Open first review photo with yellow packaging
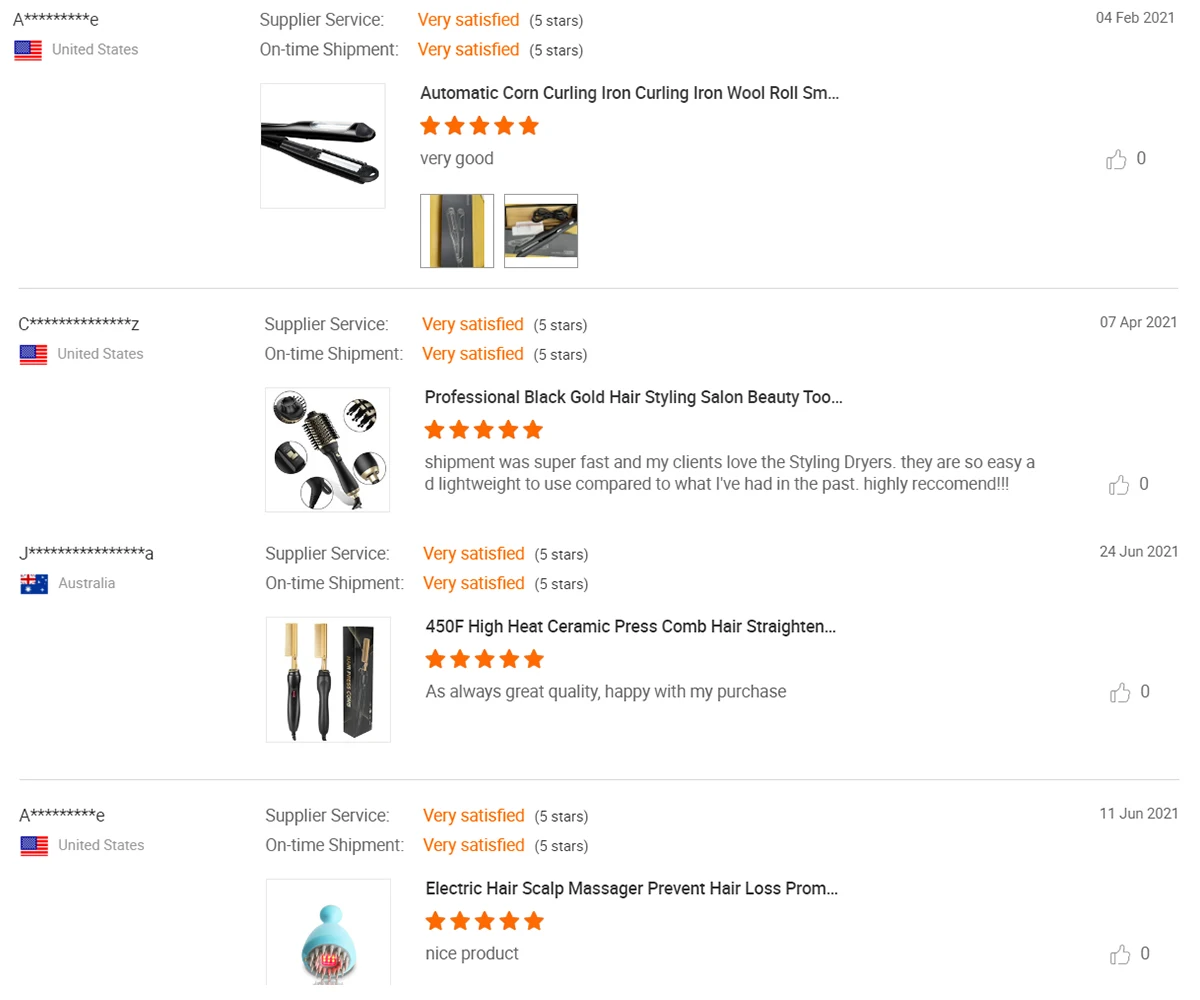 point(457,231)
